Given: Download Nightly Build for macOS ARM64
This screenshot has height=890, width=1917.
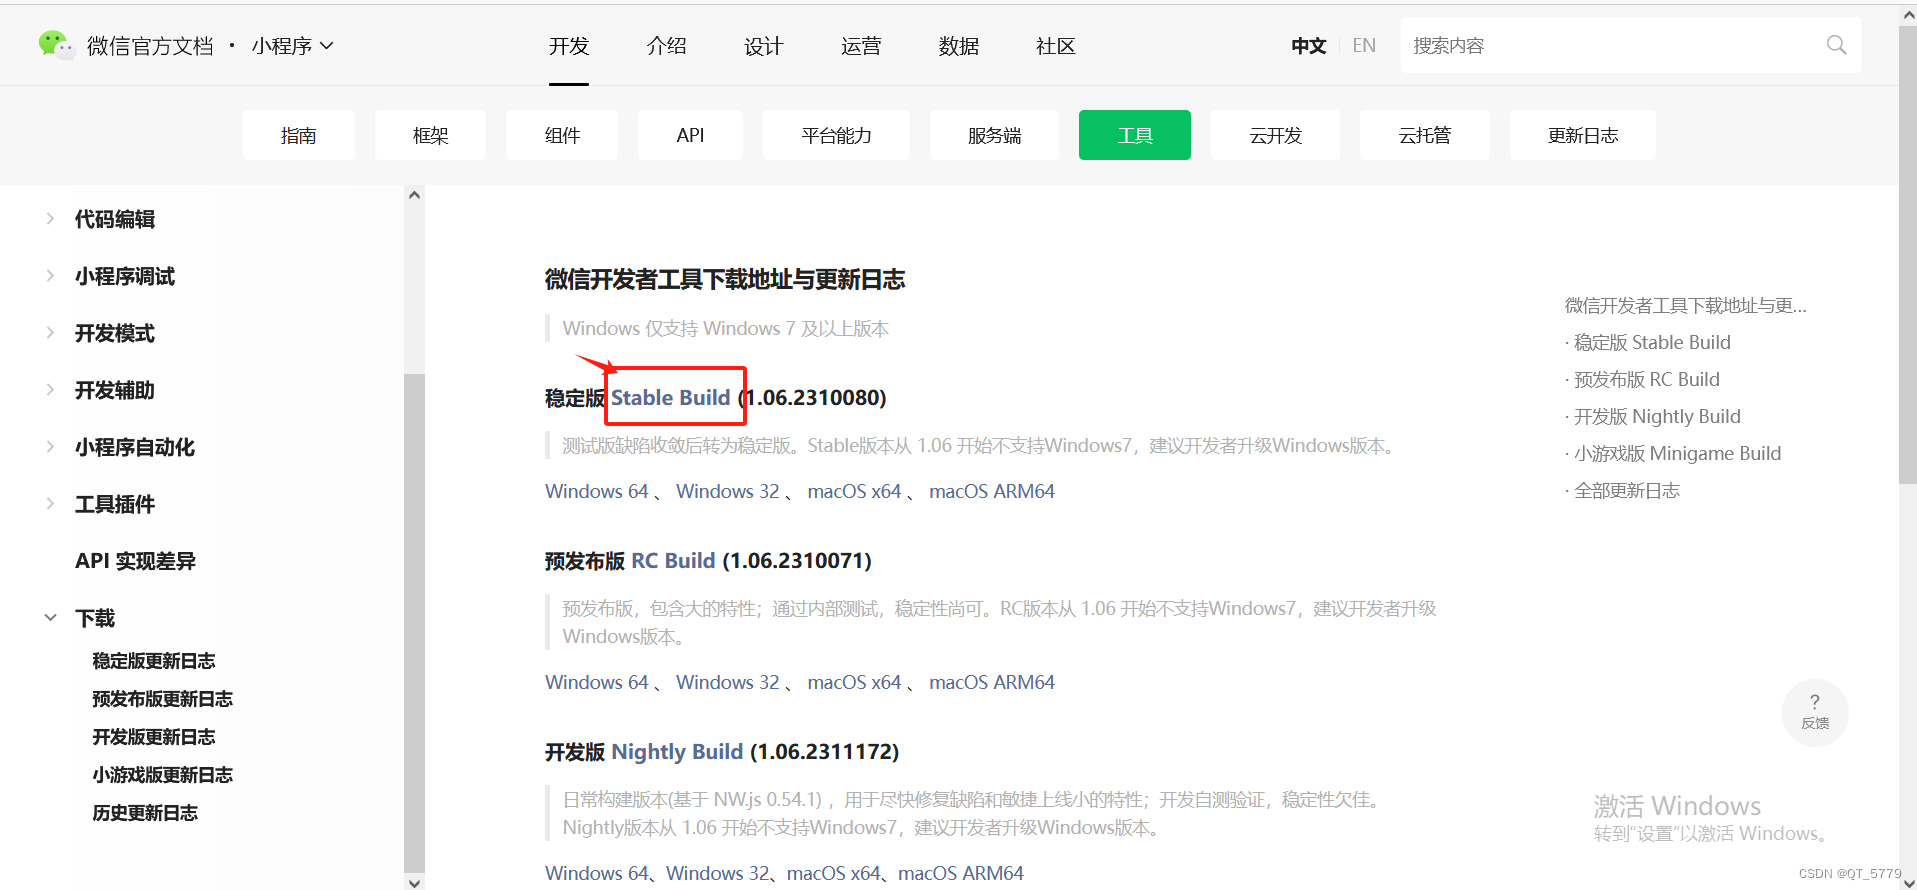Looking at the screenshot, I should tap(961, 873).
